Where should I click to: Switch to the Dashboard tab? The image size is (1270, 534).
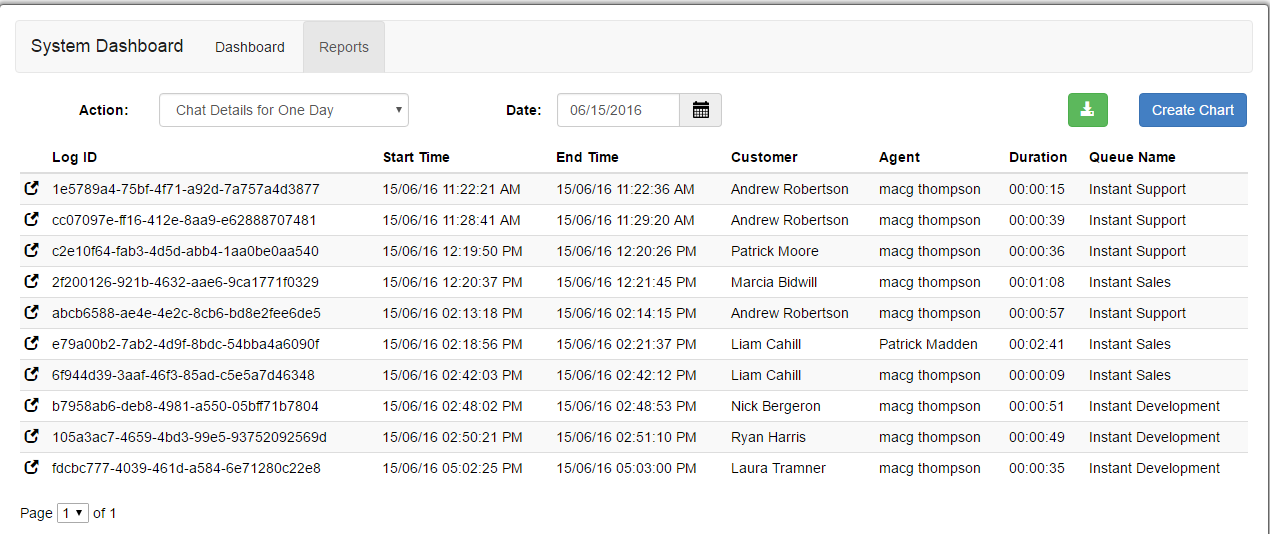(x=250, y=47)
